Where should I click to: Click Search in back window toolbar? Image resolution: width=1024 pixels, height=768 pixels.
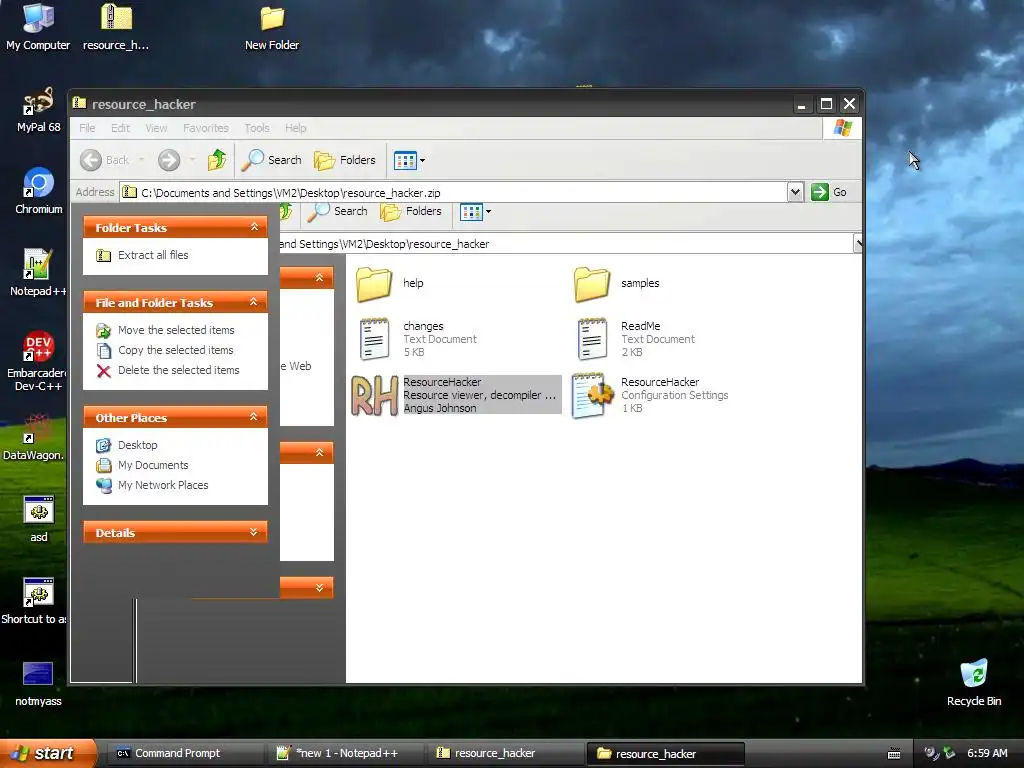click(x=338, y=211)
